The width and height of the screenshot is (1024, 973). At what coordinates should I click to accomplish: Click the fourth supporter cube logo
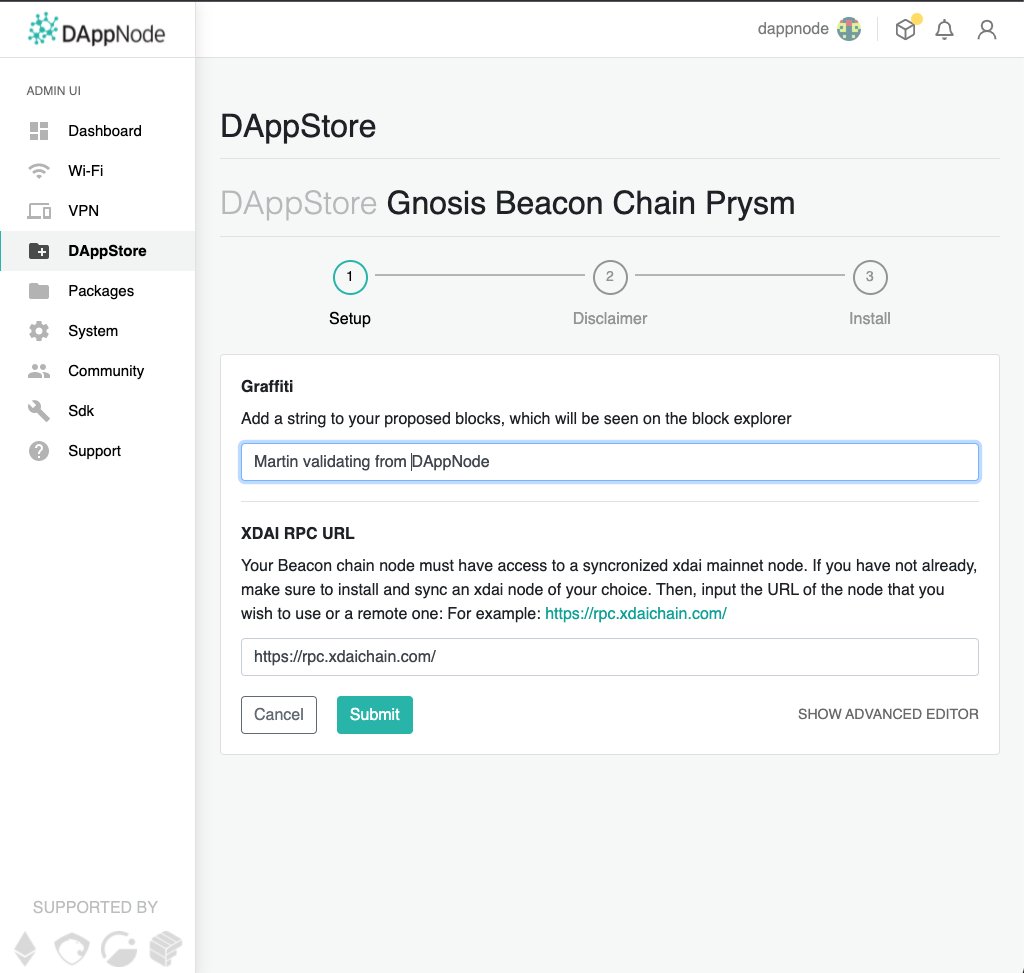point(165,948)
